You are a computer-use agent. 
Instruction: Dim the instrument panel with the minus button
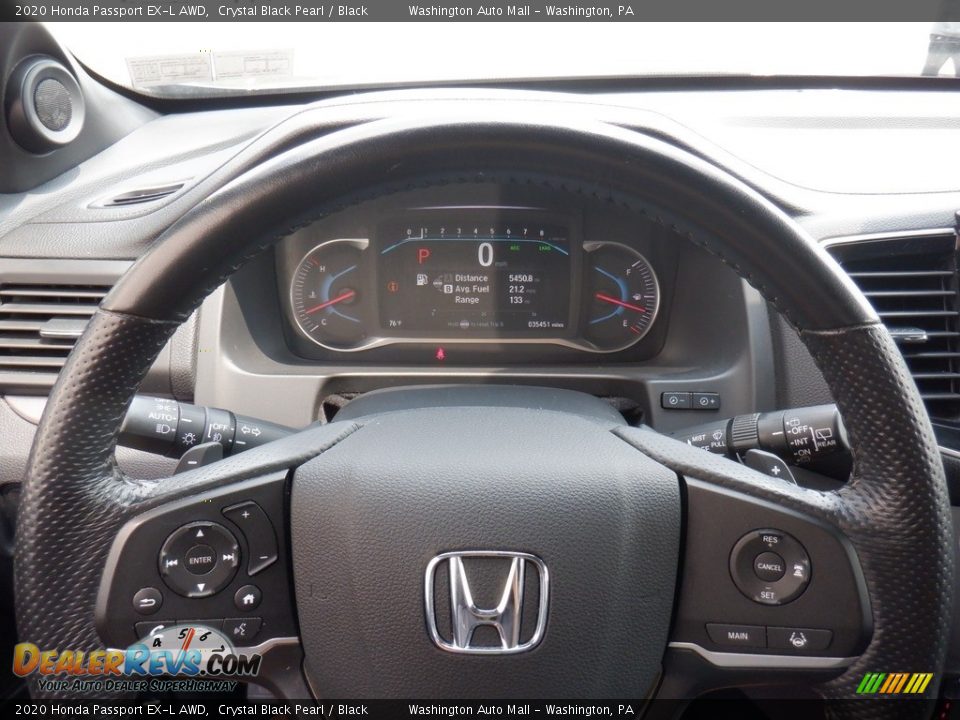pyautogui.click(x=676, y=401)
